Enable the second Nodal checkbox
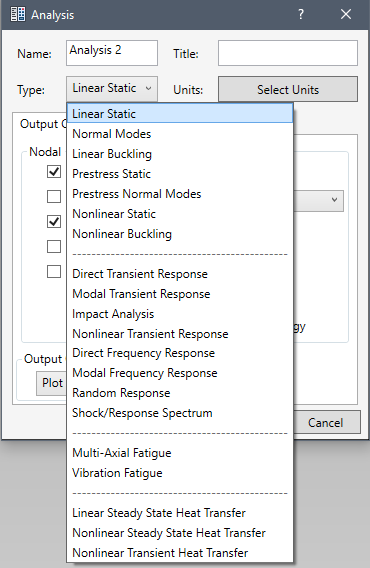Viewport: 370px width, 568px height. [54, 196]
